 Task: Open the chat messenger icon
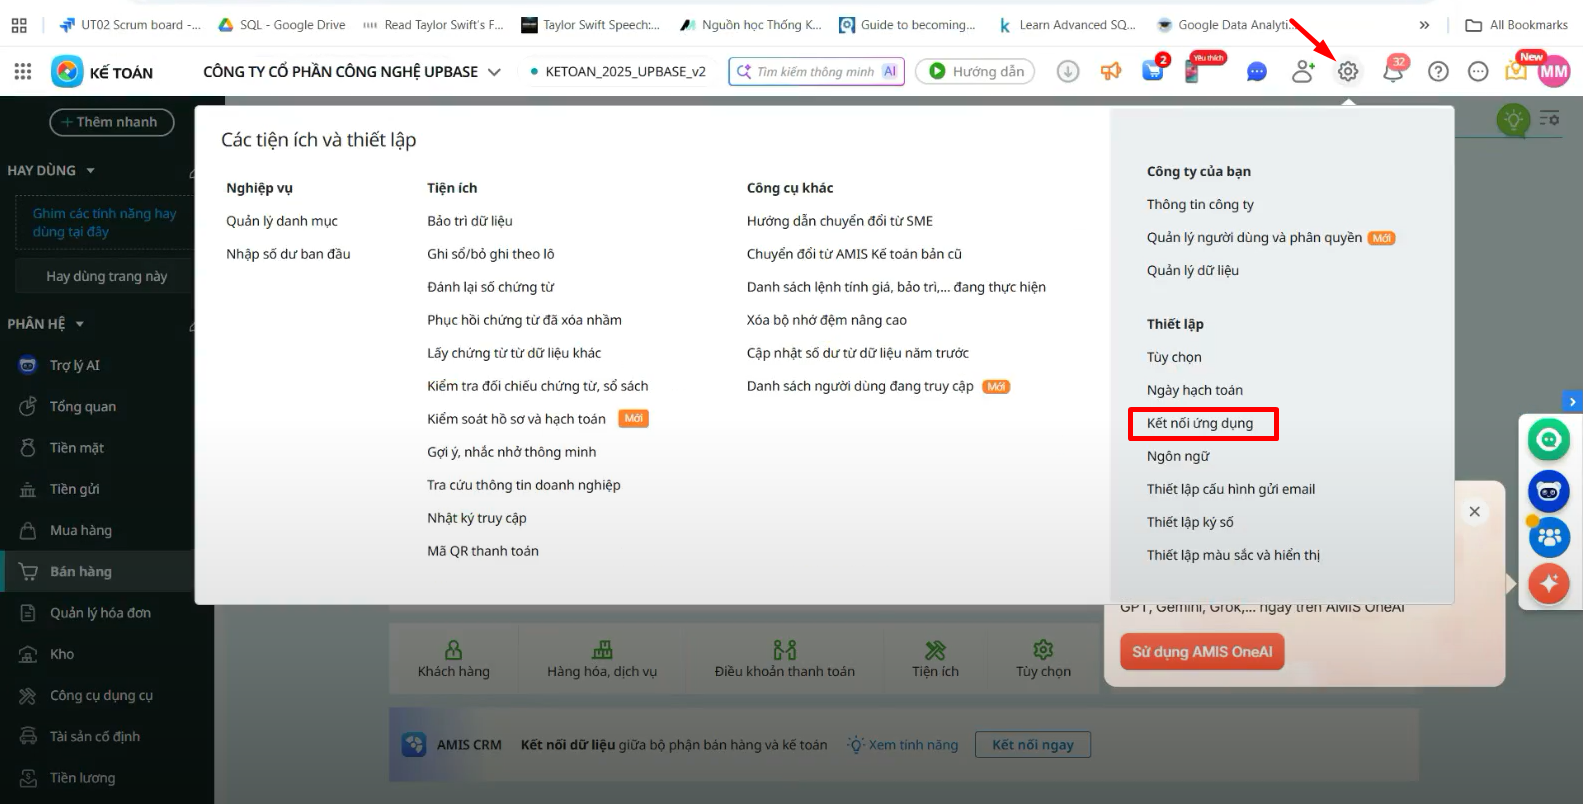(1256, 71)
